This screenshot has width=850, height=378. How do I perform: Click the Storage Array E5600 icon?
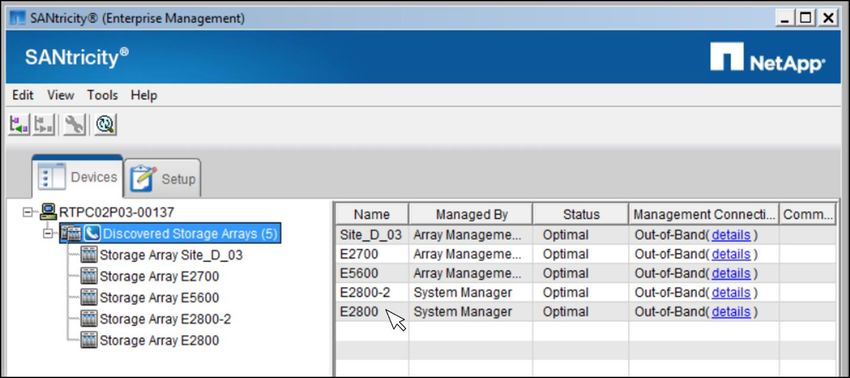click(88, 297)
